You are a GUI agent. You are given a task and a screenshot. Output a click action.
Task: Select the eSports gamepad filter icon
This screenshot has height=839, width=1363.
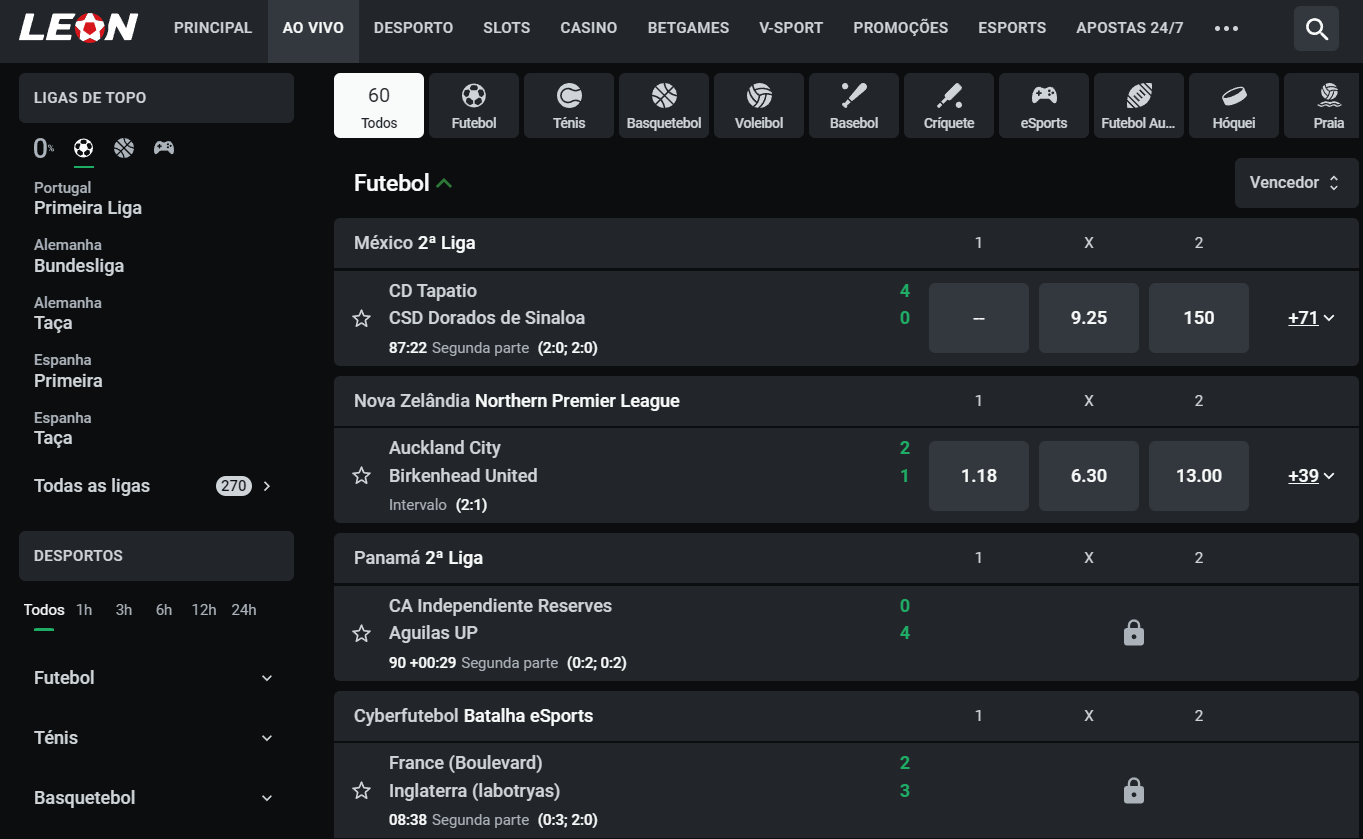pos(1044,105)
